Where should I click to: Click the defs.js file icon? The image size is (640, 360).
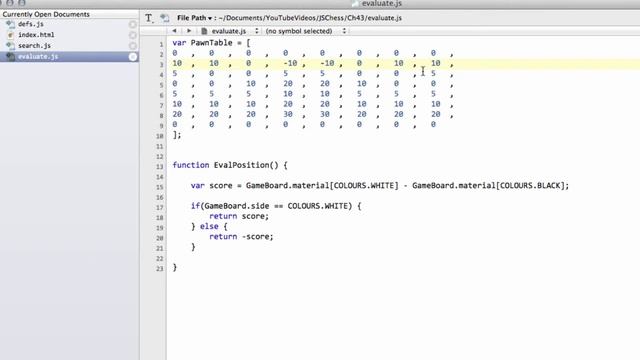point(11,24)
